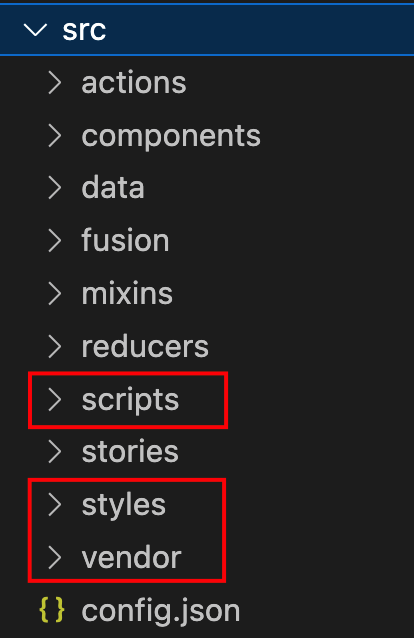The height and width of the screenshot is (638, 414).
Task: Click the JSON braces icon of config.json
Action: pos(52,610)
